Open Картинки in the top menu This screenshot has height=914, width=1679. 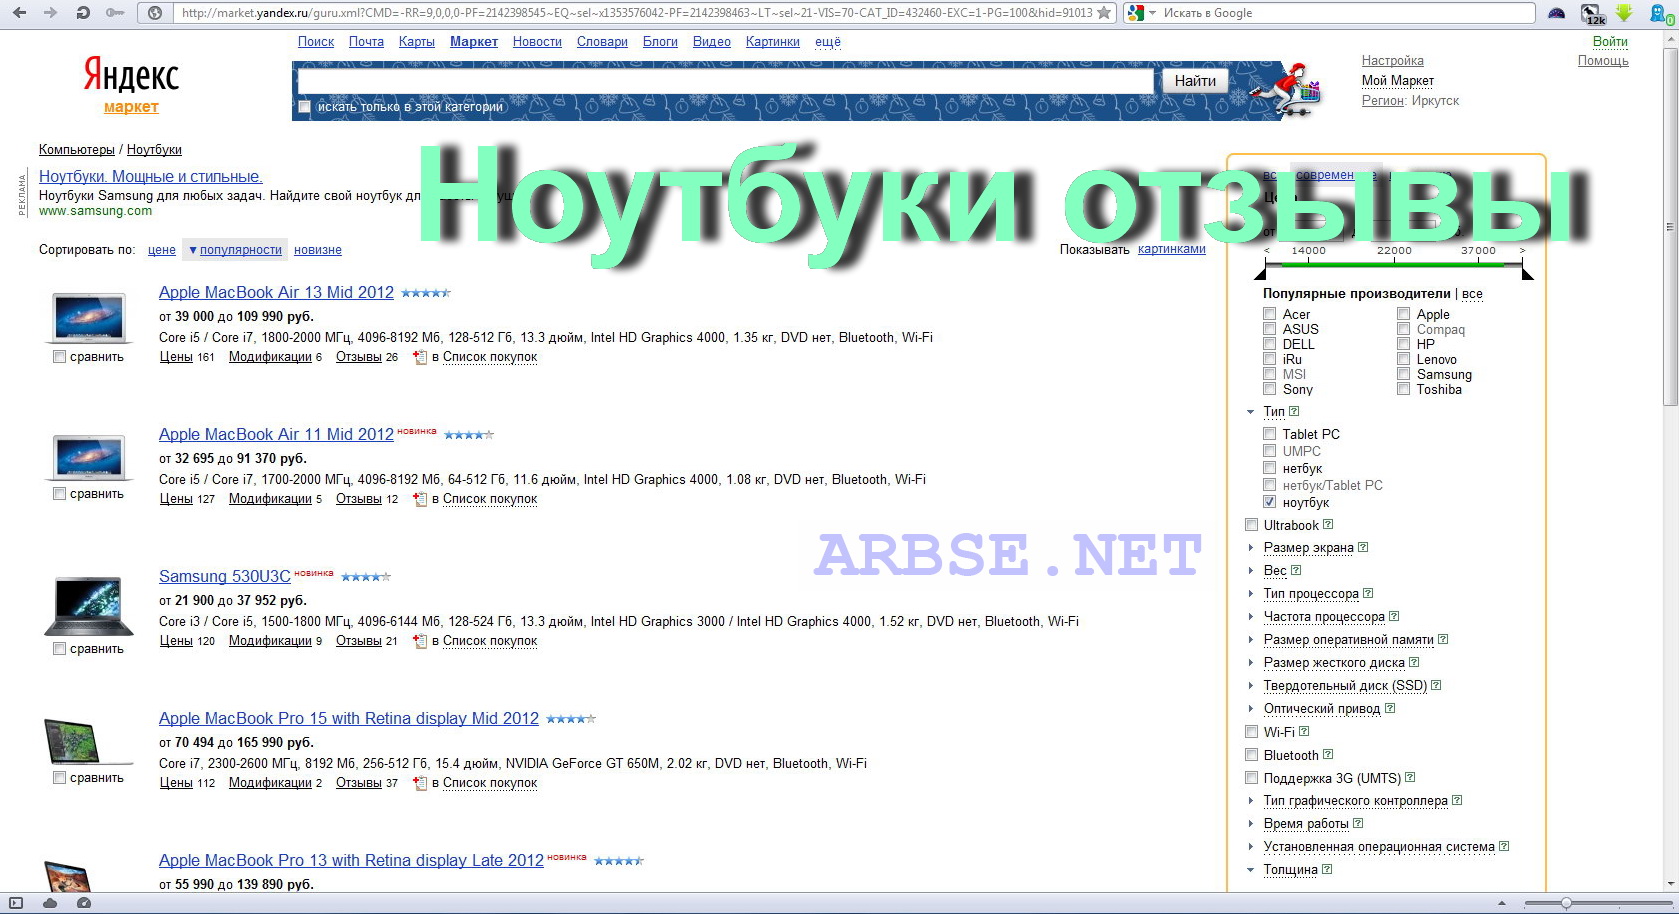click(772, 42)
